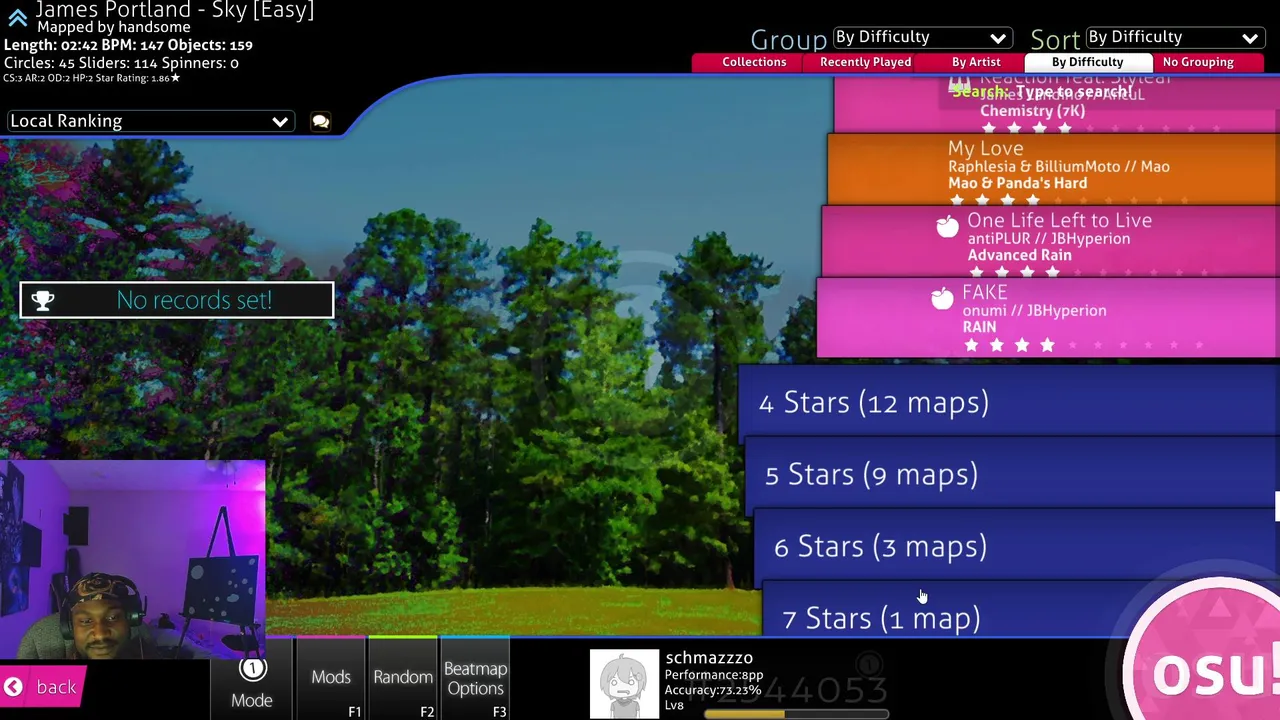Click the song list scrollbar handle

pos(1277,506)
